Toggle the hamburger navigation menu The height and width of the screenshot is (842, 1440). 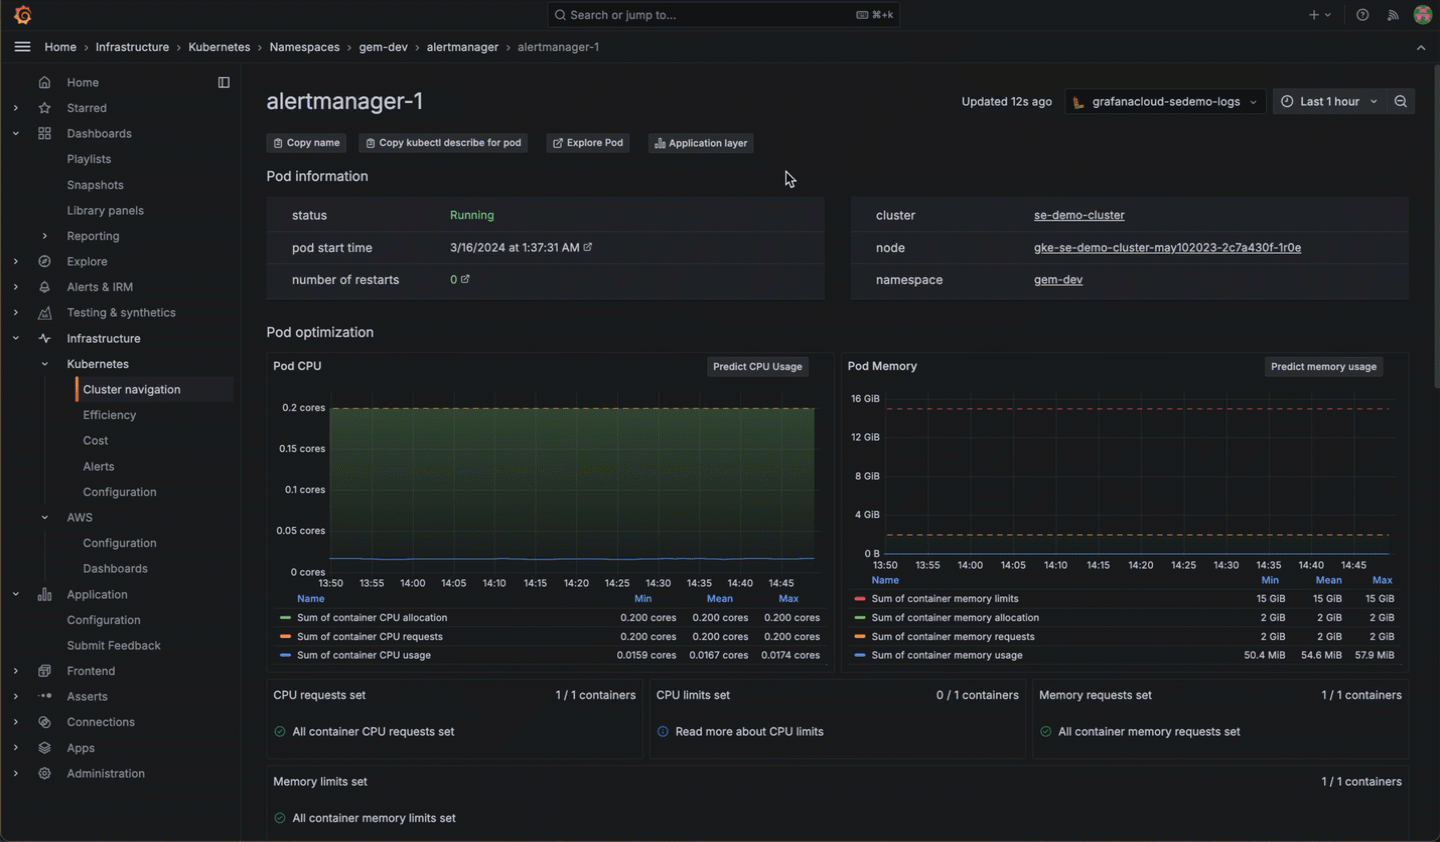22,47
